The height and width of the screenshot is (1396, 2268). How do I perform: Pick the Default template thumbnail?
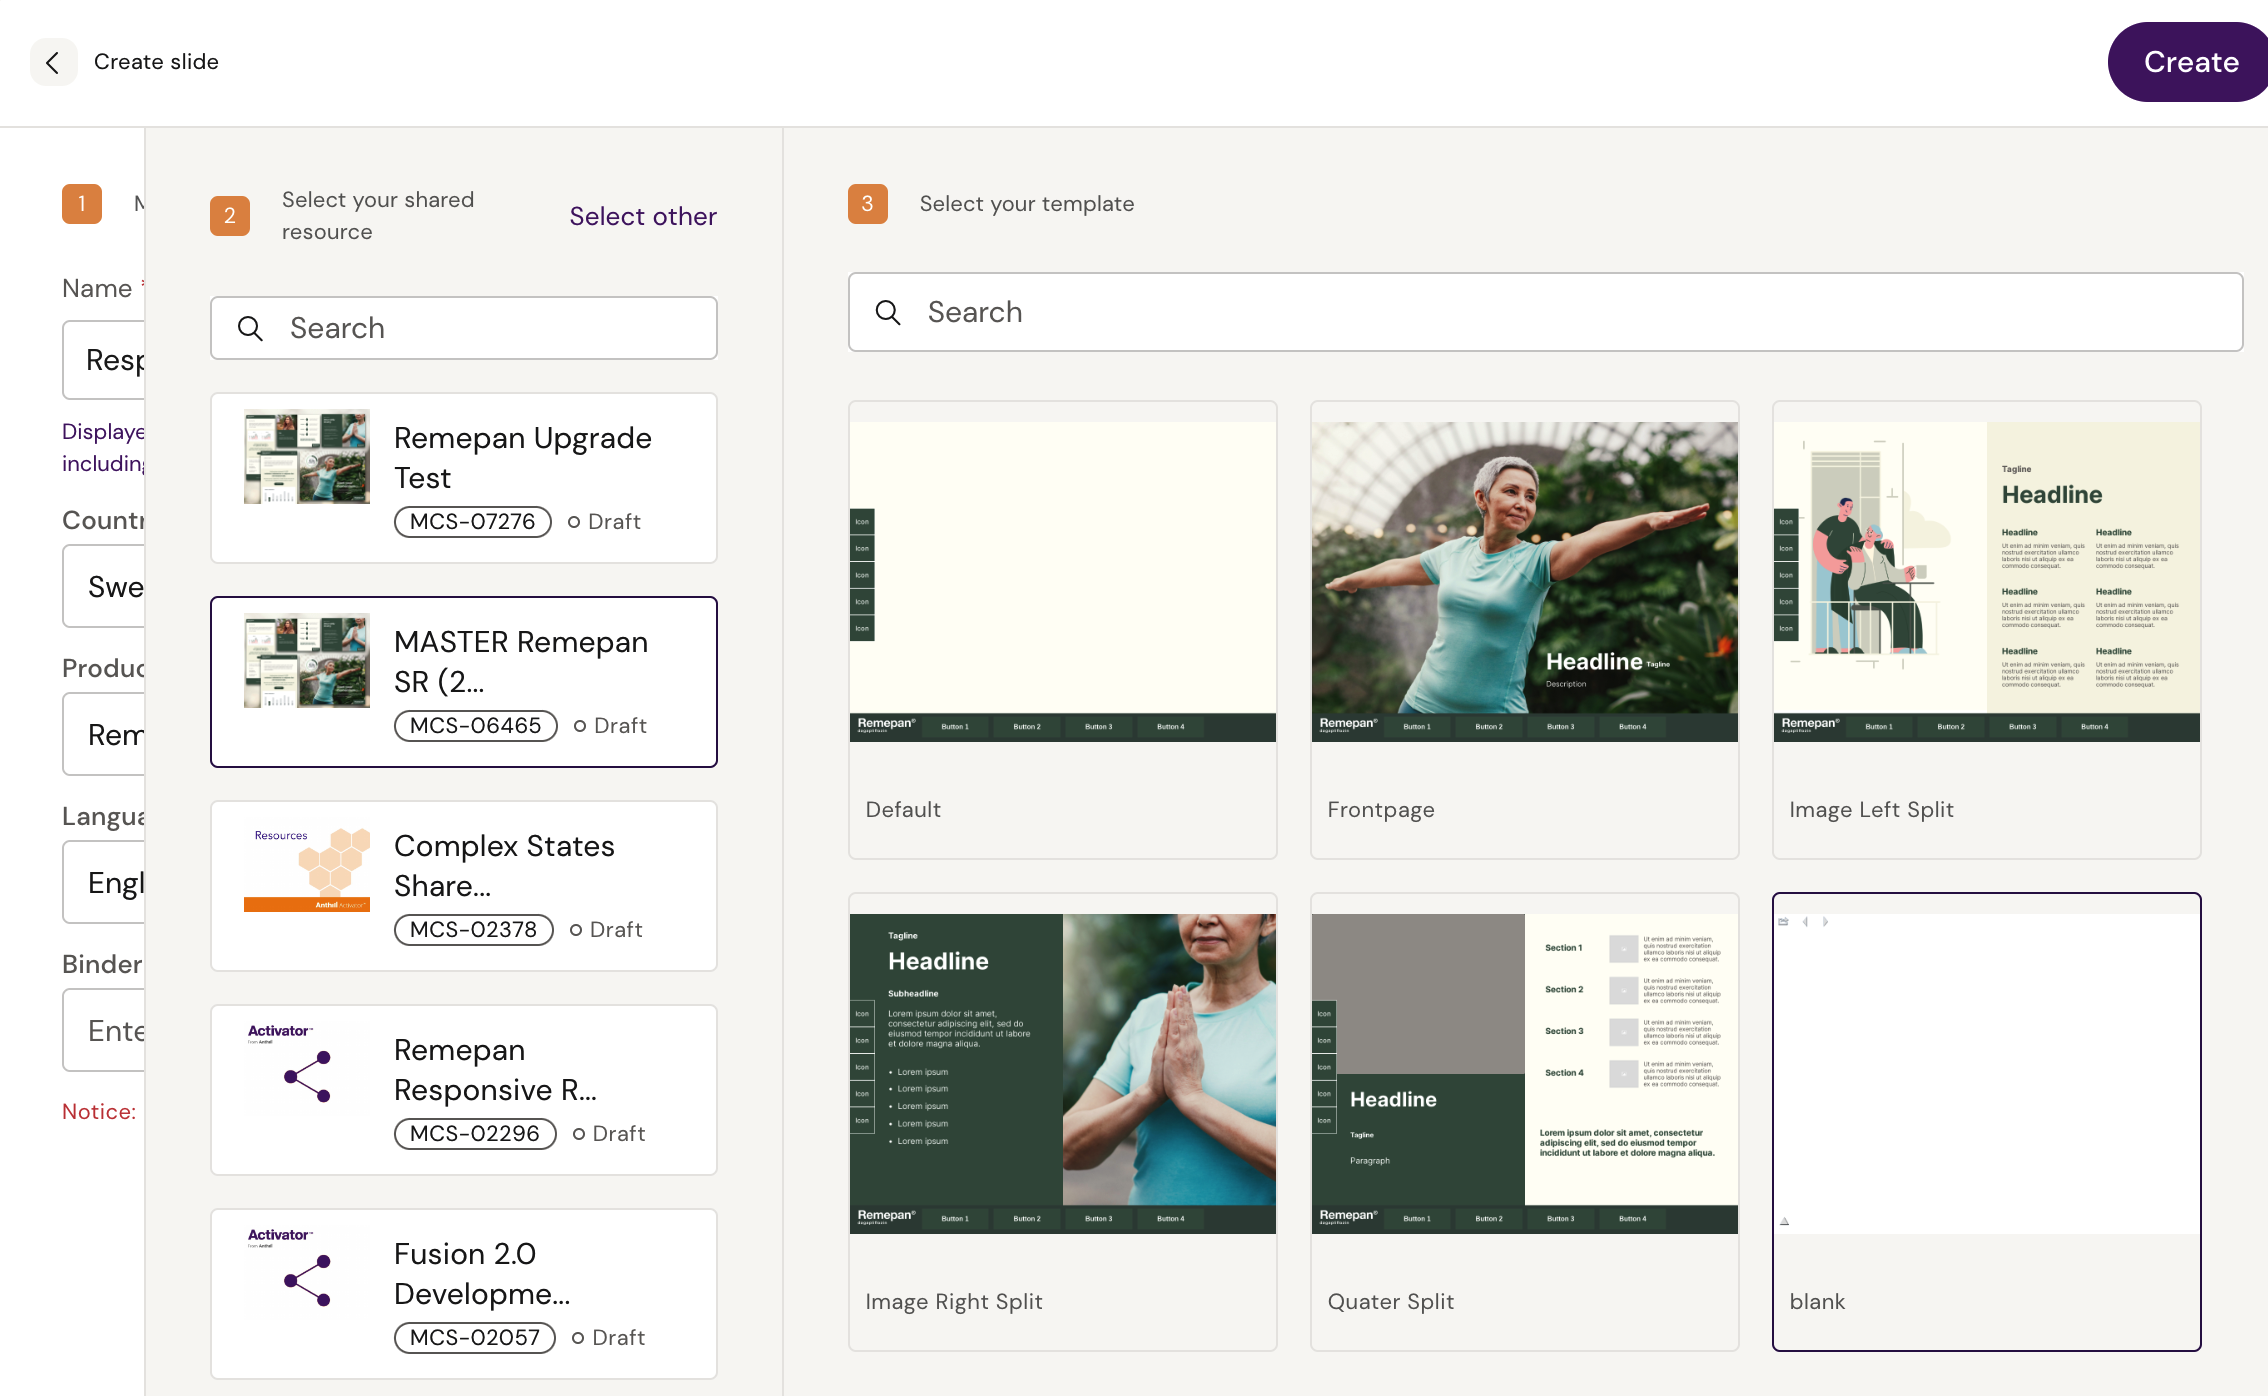tap(1062, 581)
